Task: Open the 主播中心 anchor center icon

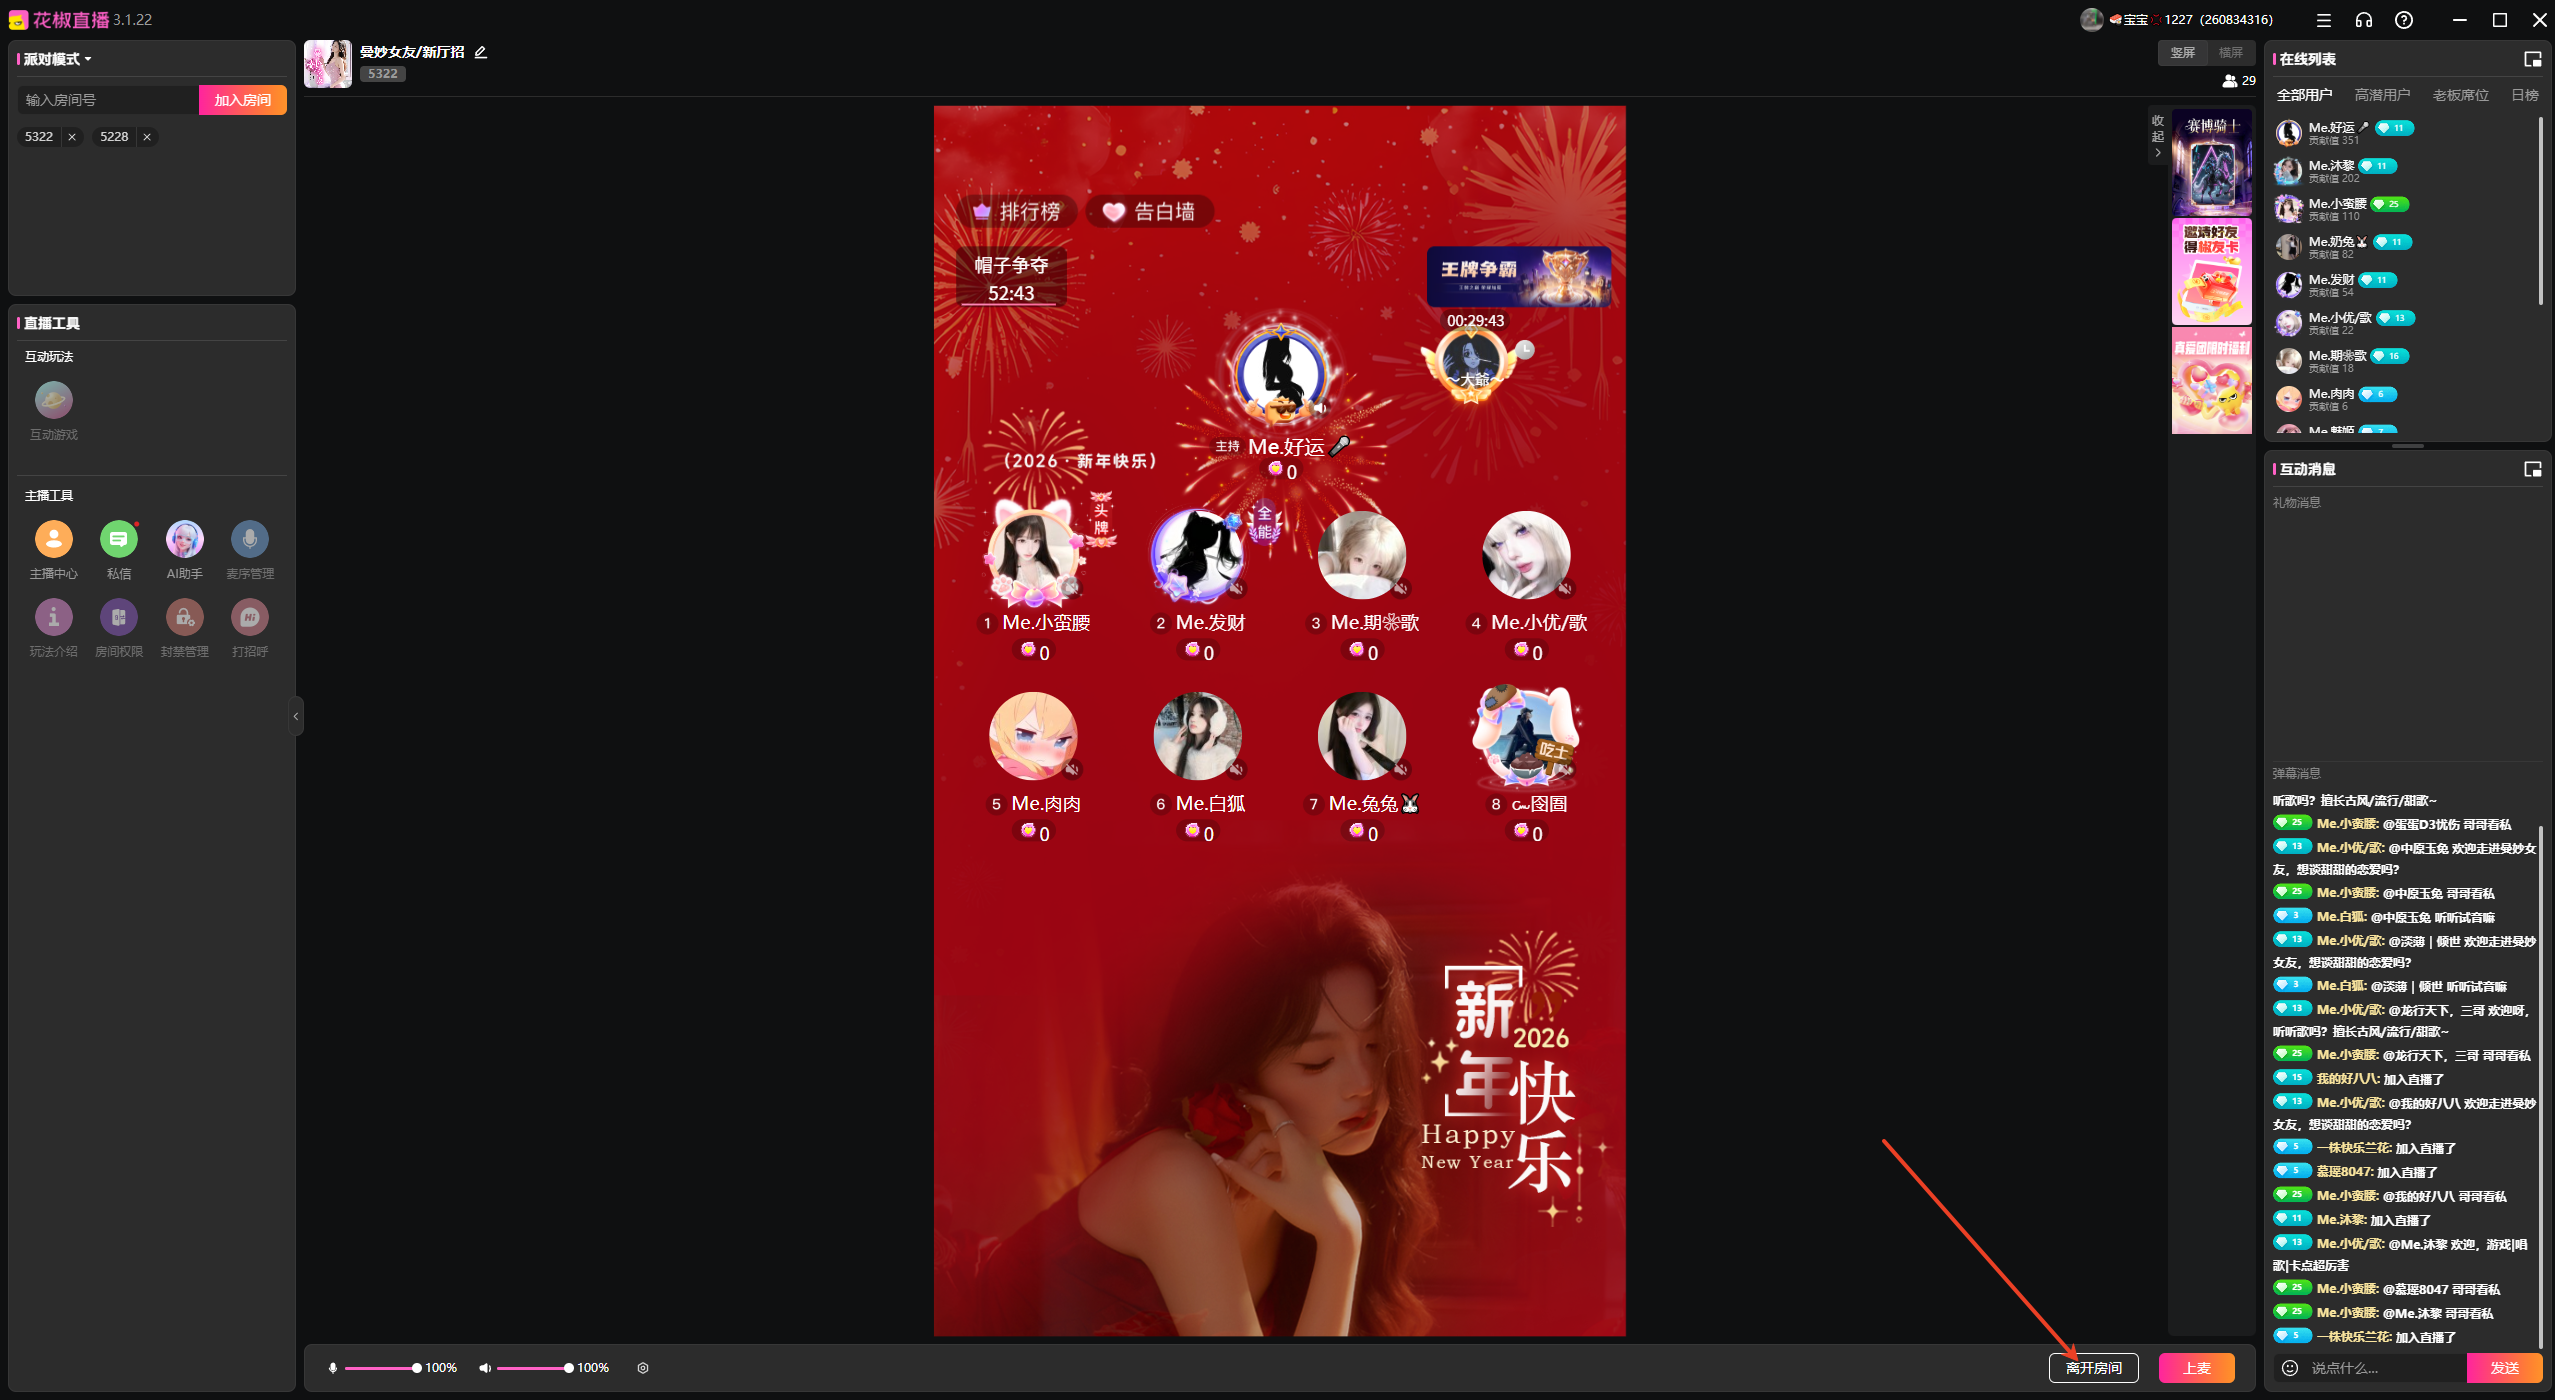Action: tap(53, 539)
